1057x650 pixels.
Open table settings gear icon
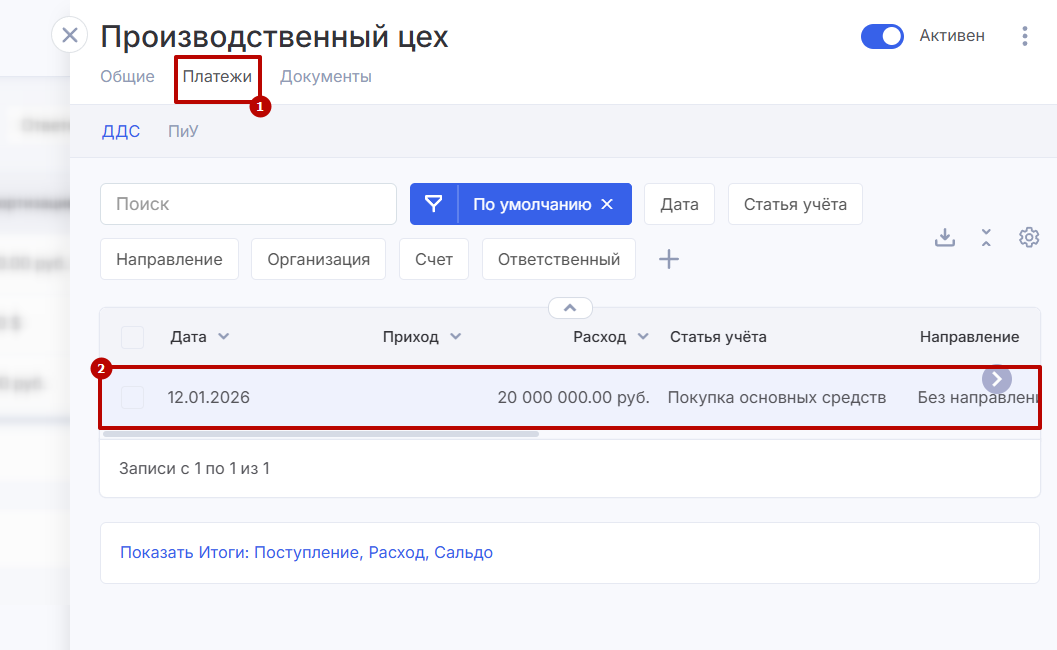tap(1029, 237)
